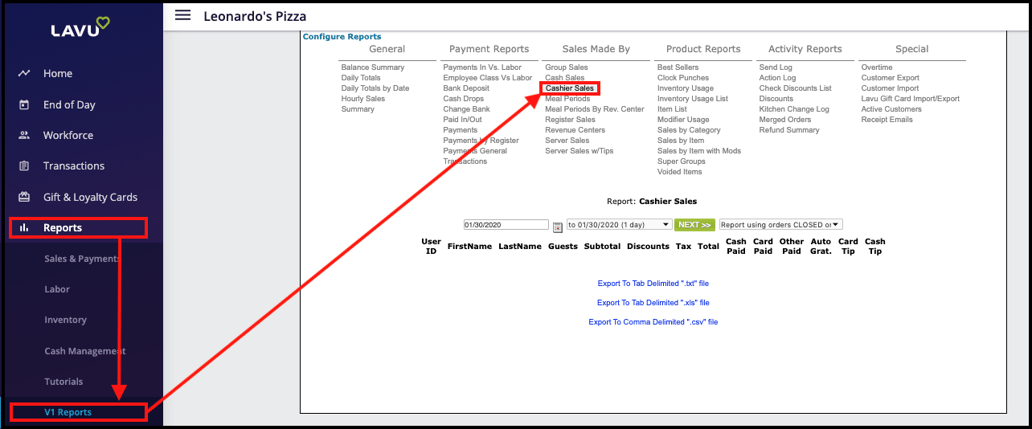Image resolution: width=1032 pixels, height=429 pixels.
Task: Toggle the hamburger menu icon
Action: click(182, 15)
